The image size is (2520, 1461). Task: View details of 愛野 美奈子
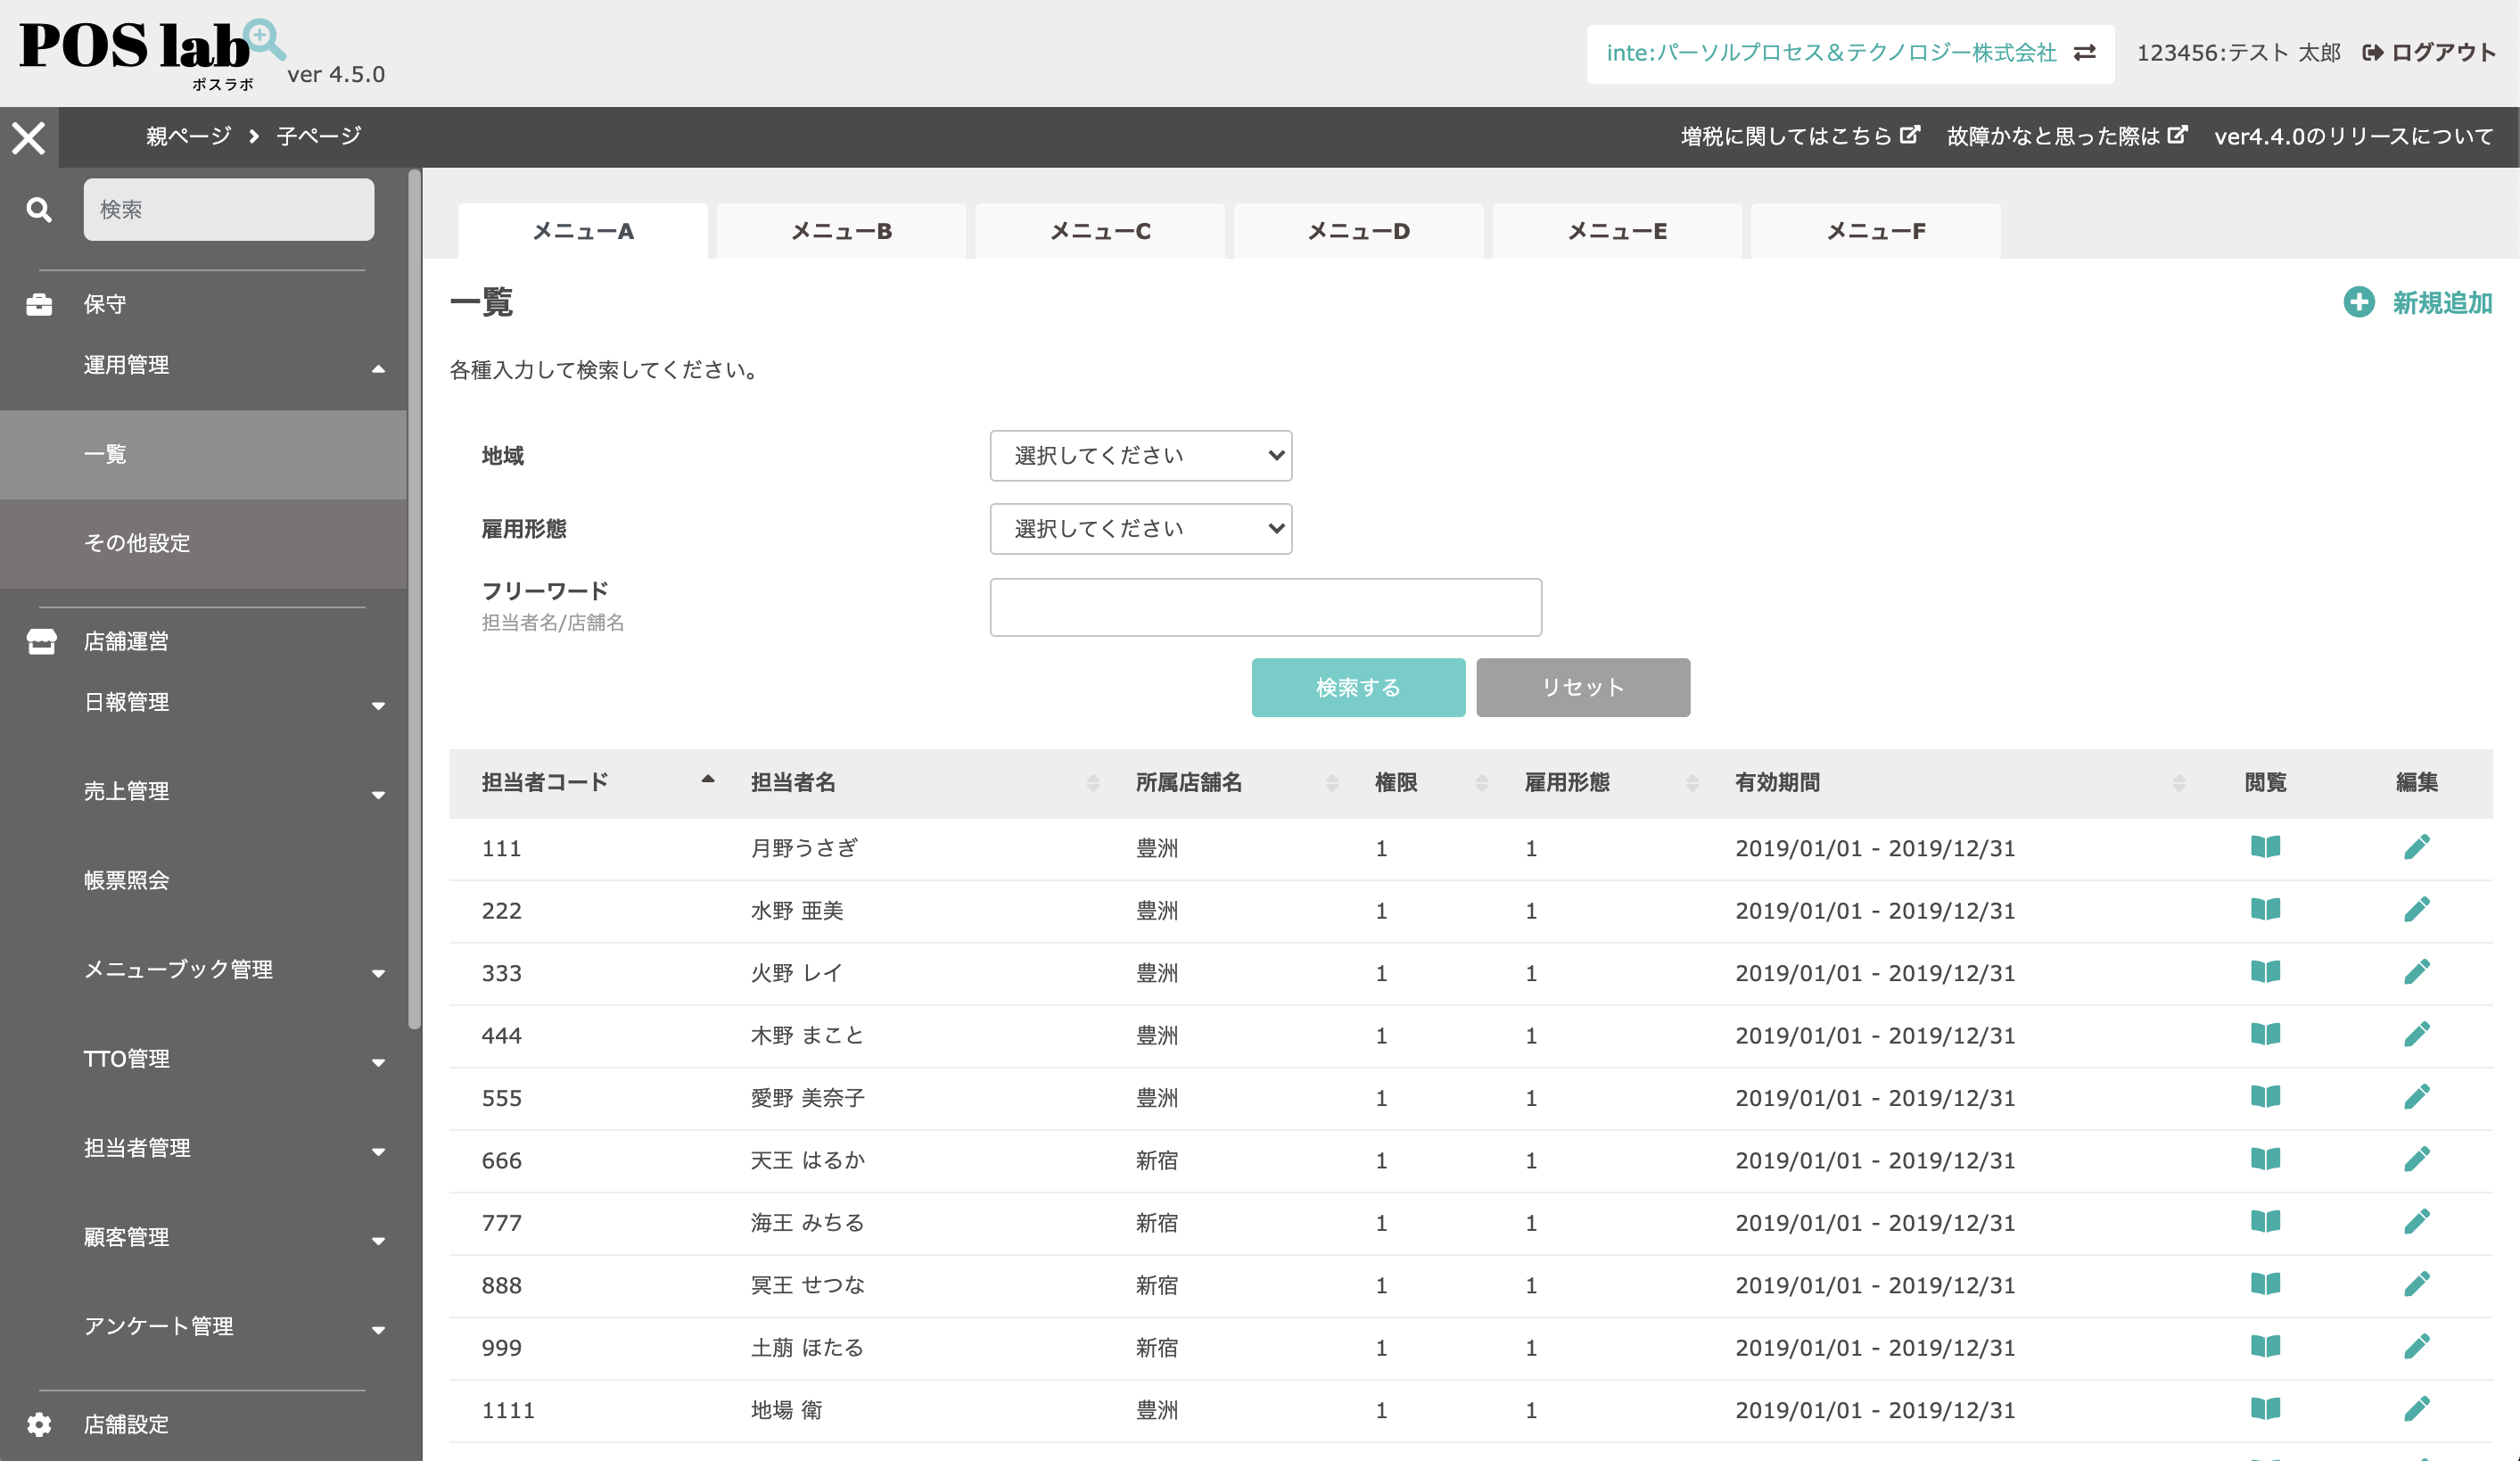tap(2265, 1097)
